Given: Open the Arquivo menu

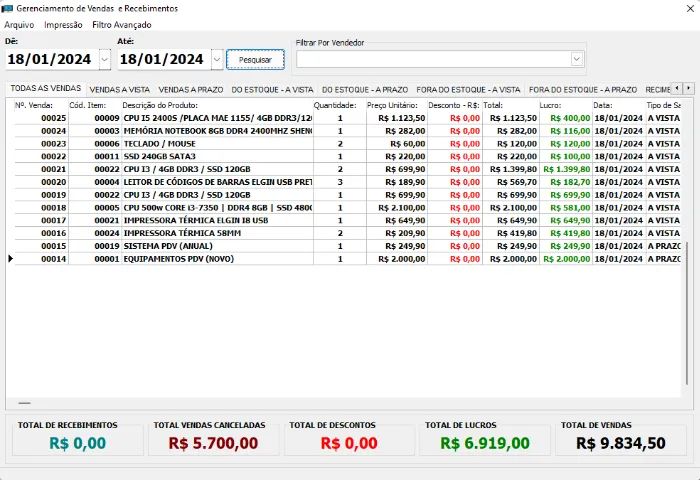Looking at the screenshot, I should click(19, 25).
